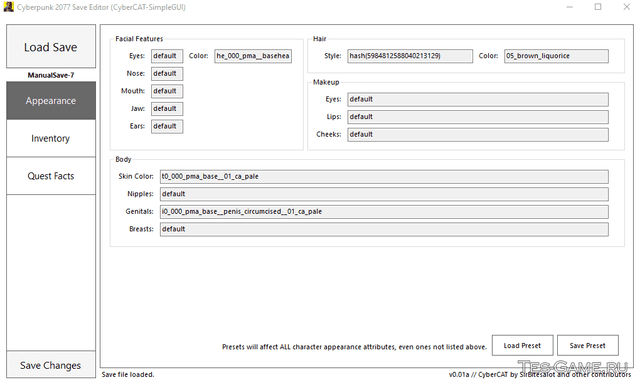The width and height of the screenshot is (640, 383).
Task: Click the Ears value field
Action: click(167, 126)
